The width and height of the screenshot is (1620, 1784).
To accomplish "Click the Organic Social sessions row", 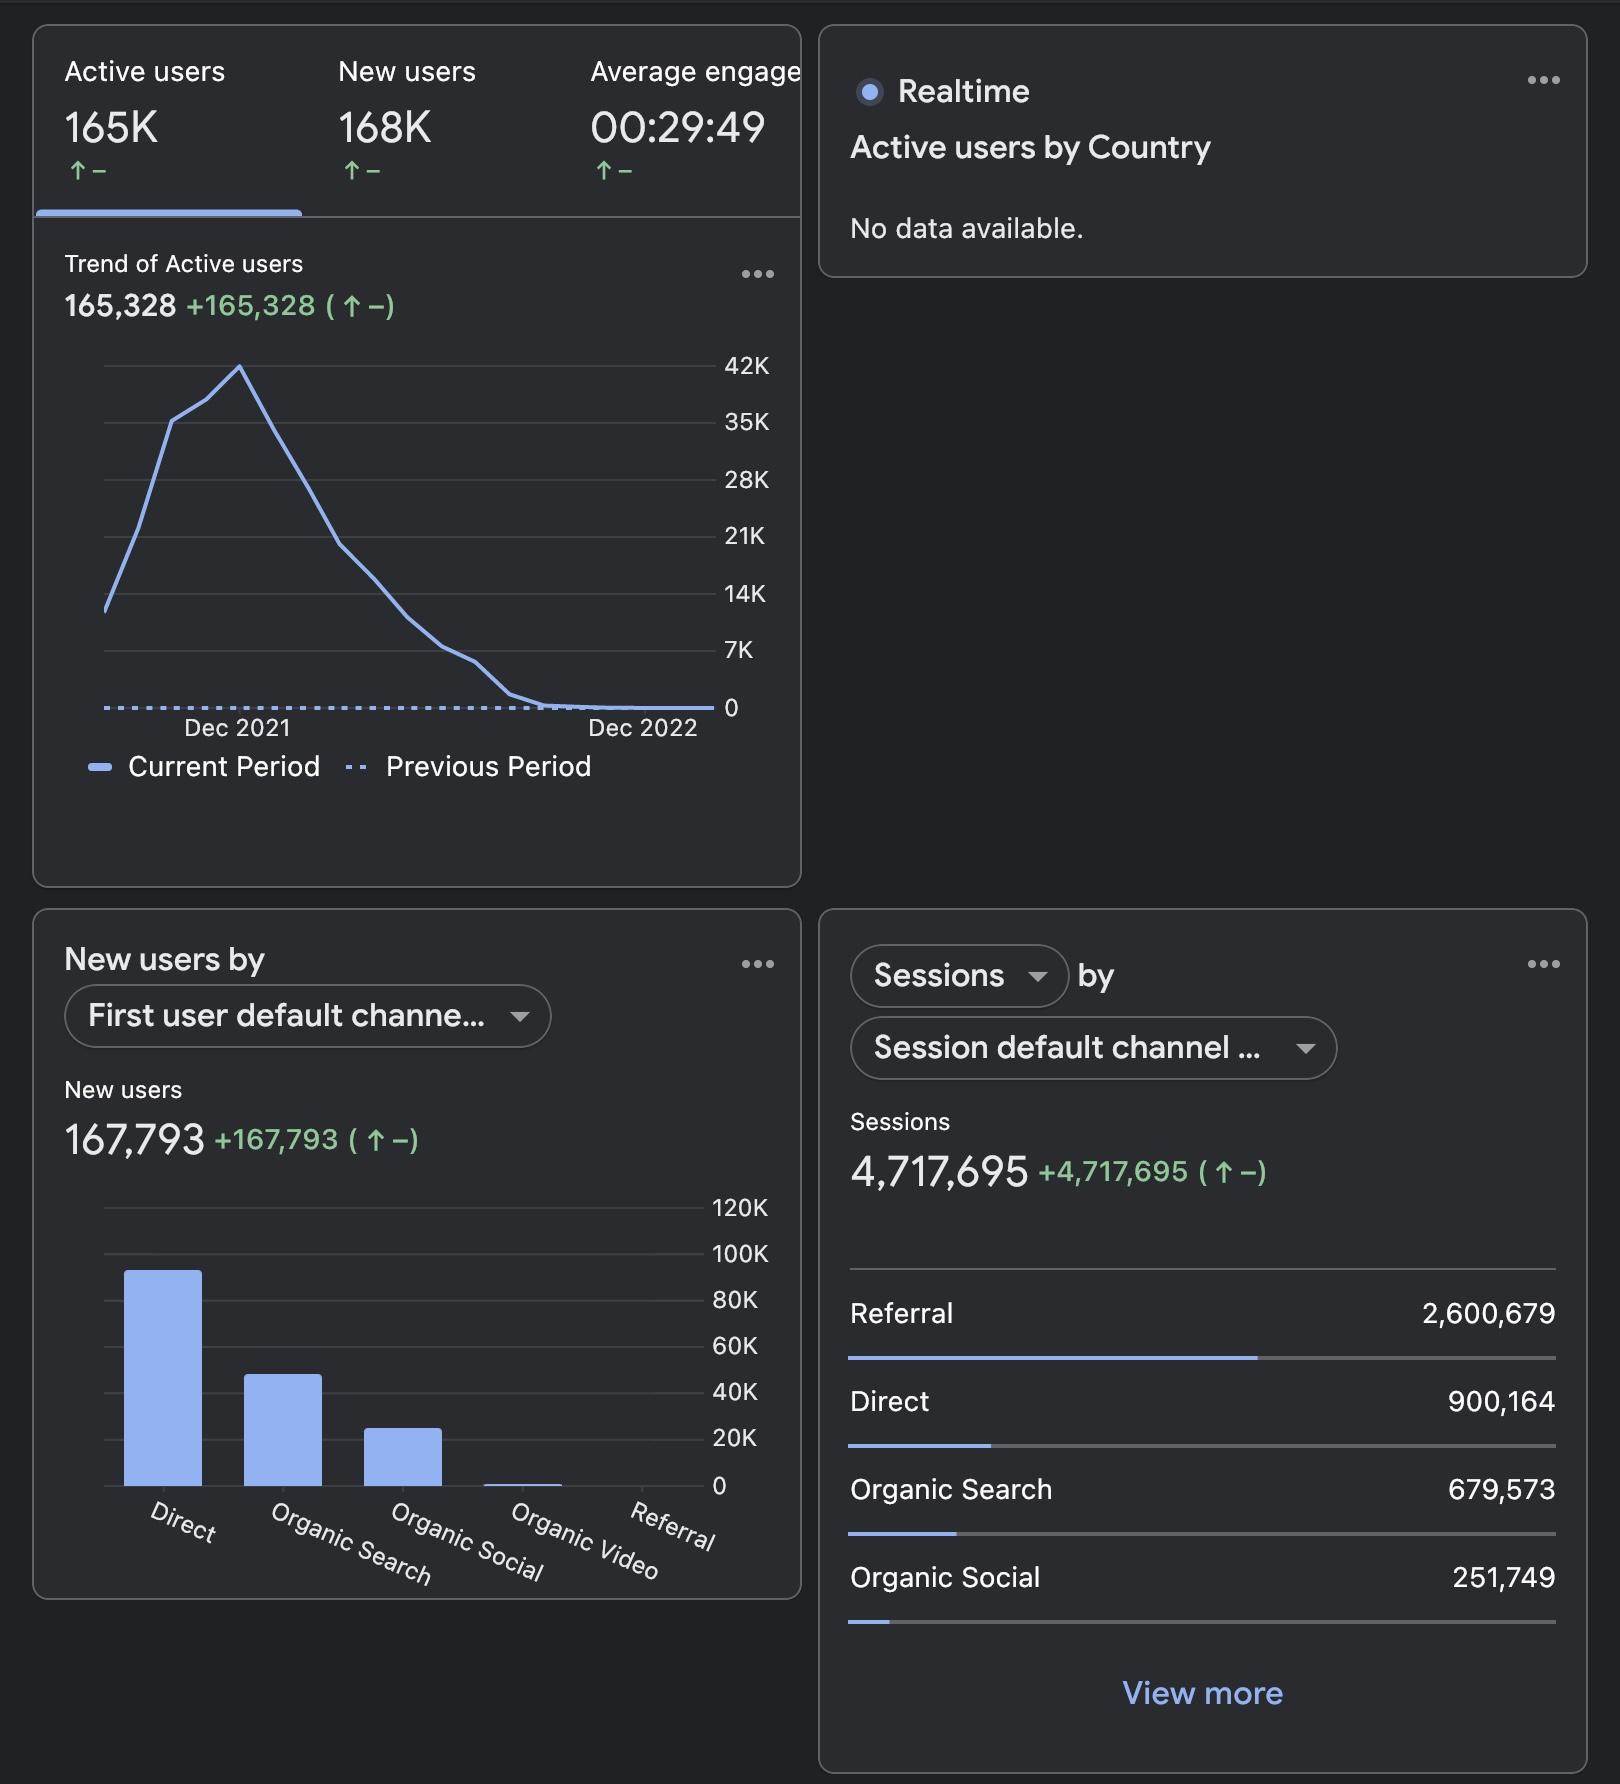I will pos(1202,1577).
